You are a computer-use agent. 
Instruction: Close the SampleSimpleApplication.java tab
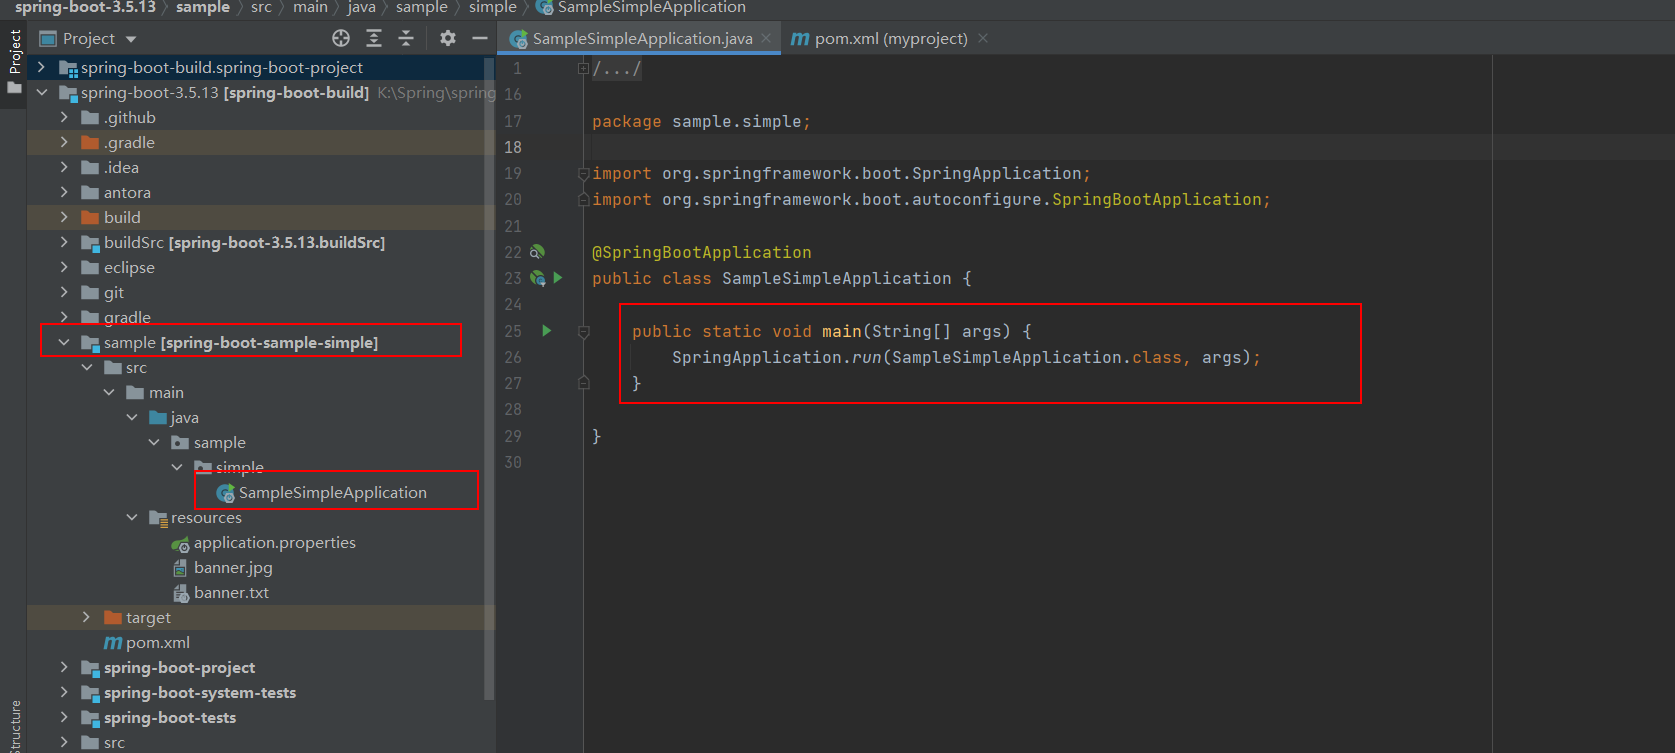point(766,38)
